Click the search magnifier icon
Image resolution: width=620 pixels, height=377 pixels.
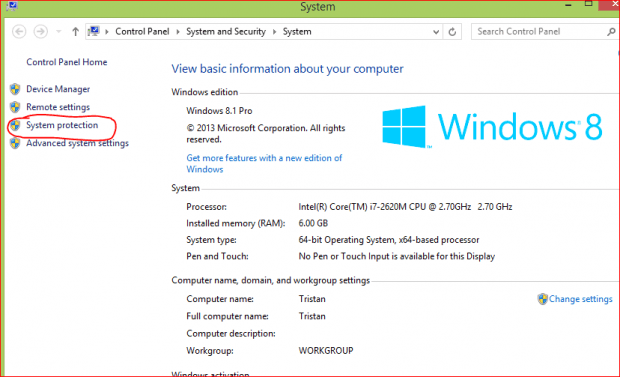pyautogui.click(x=611, y=32)
